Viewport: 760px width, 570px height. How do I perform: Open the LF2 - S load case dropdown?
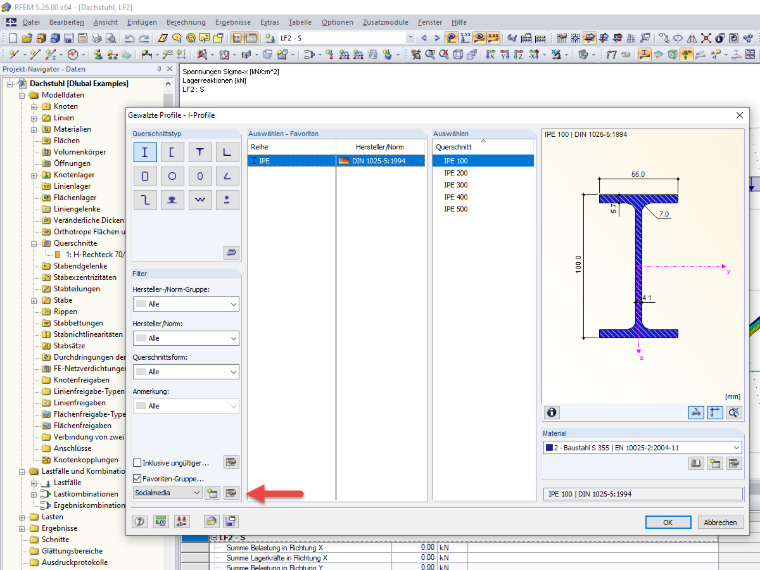(x=411, y=38)
